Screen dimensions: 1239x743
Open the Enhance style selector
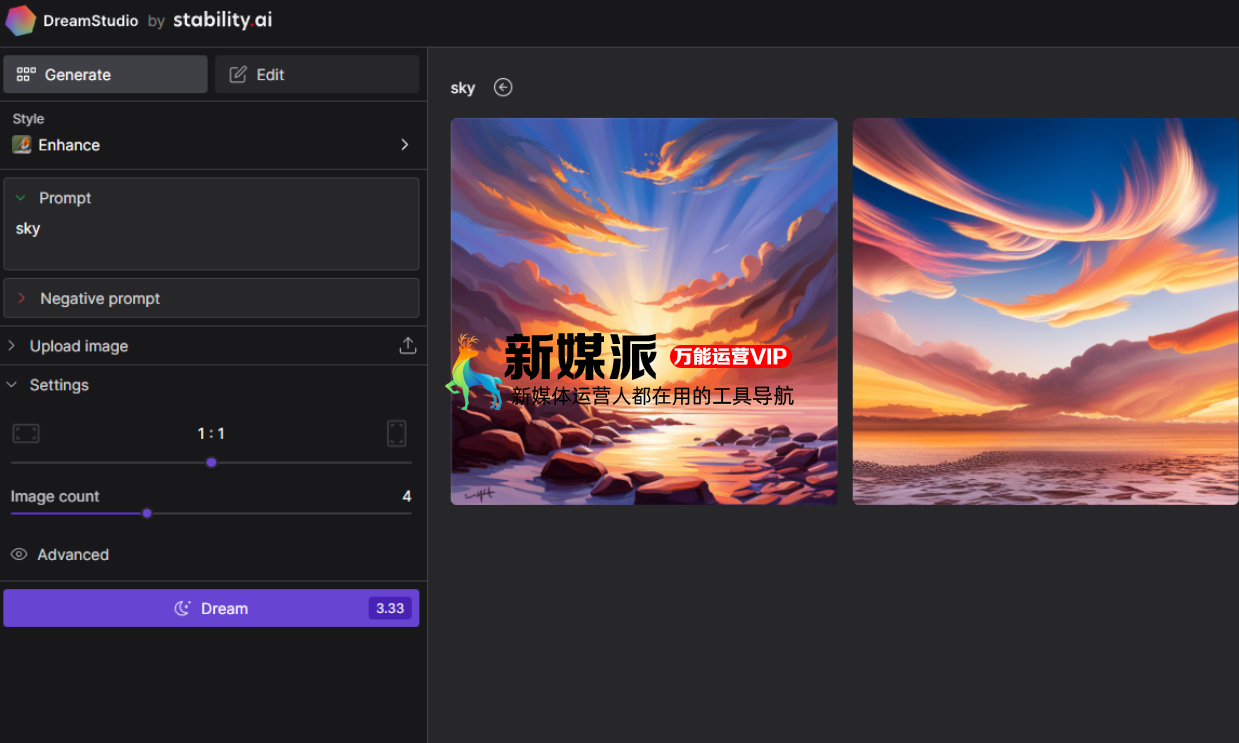tap(211, 145)
